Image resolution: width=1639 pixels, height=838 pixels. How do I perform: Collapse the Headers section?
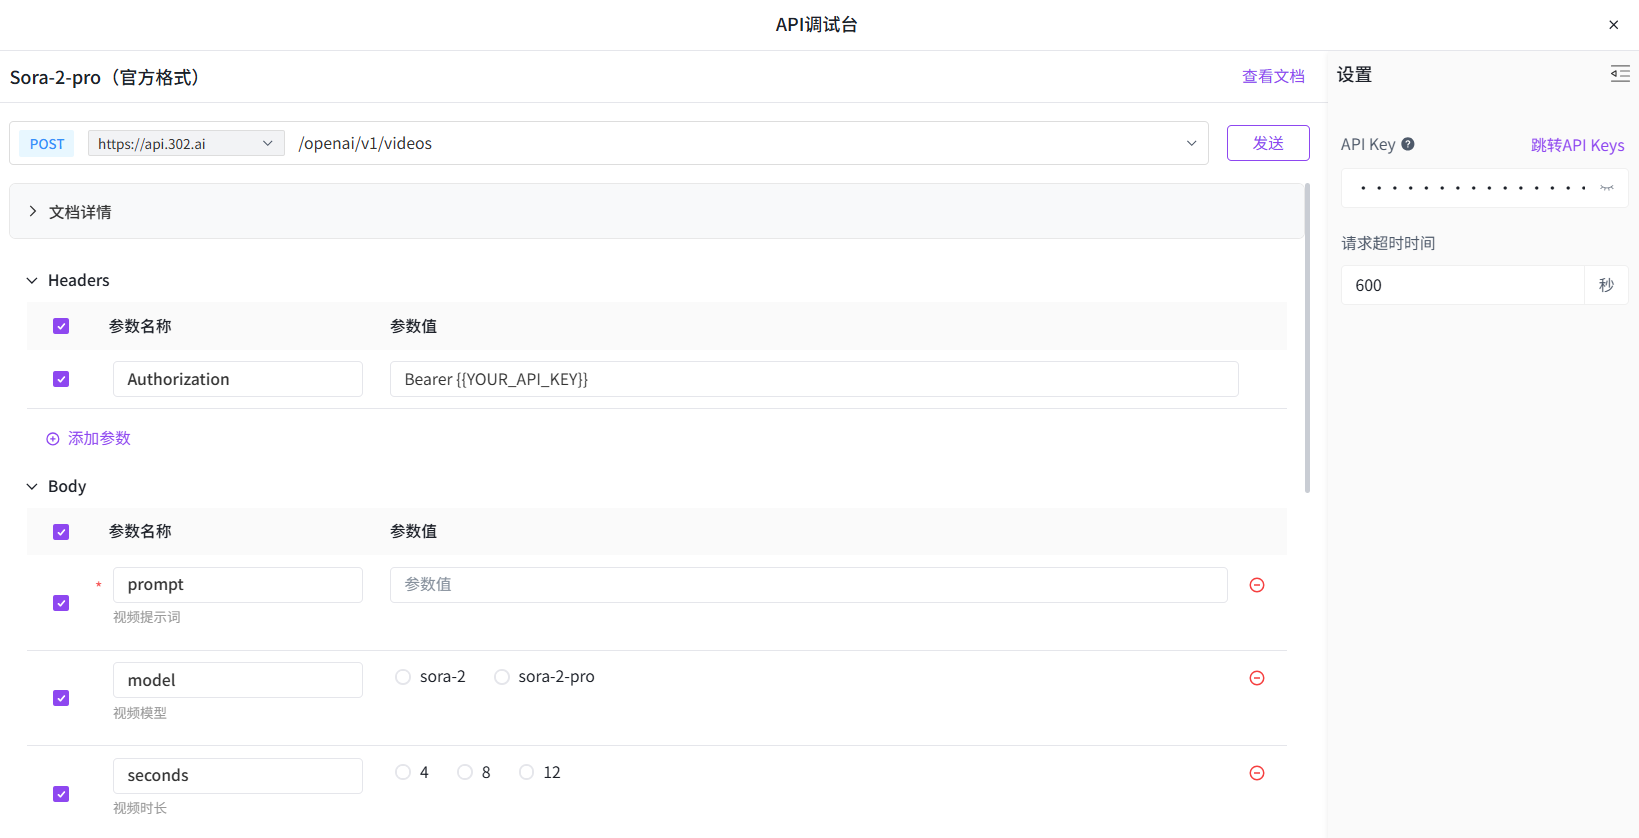(32, 281)
